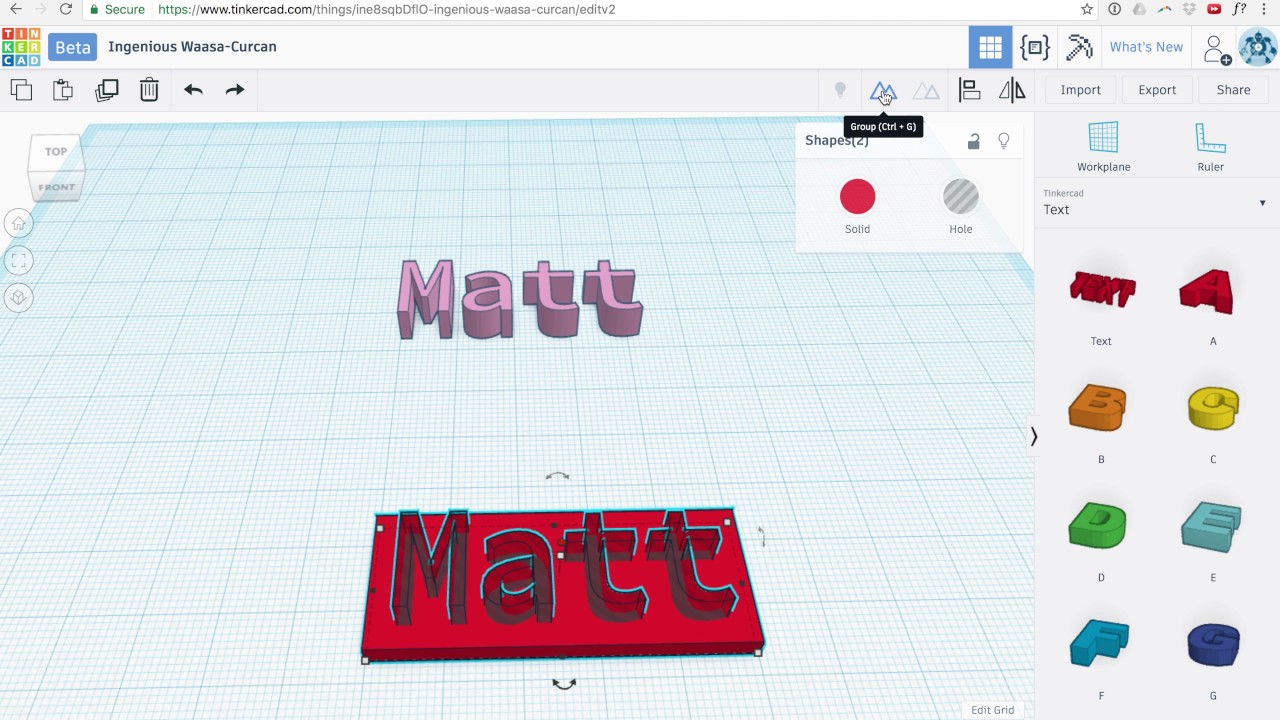The image size is (1280, 720).
Task: Switch to 3D design grid view
Action: coord(990,47)
